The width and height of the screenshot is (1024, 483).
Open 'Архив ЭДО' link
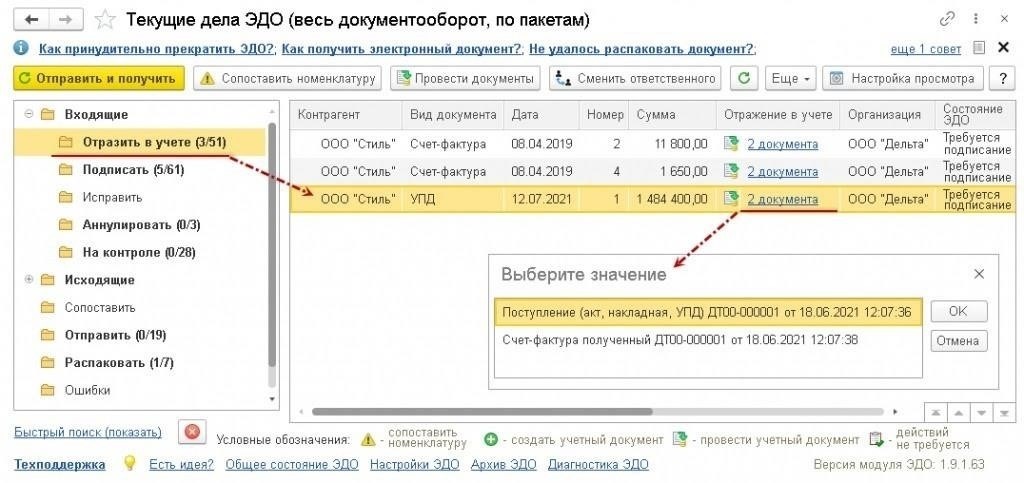click(x=503, y=464)
